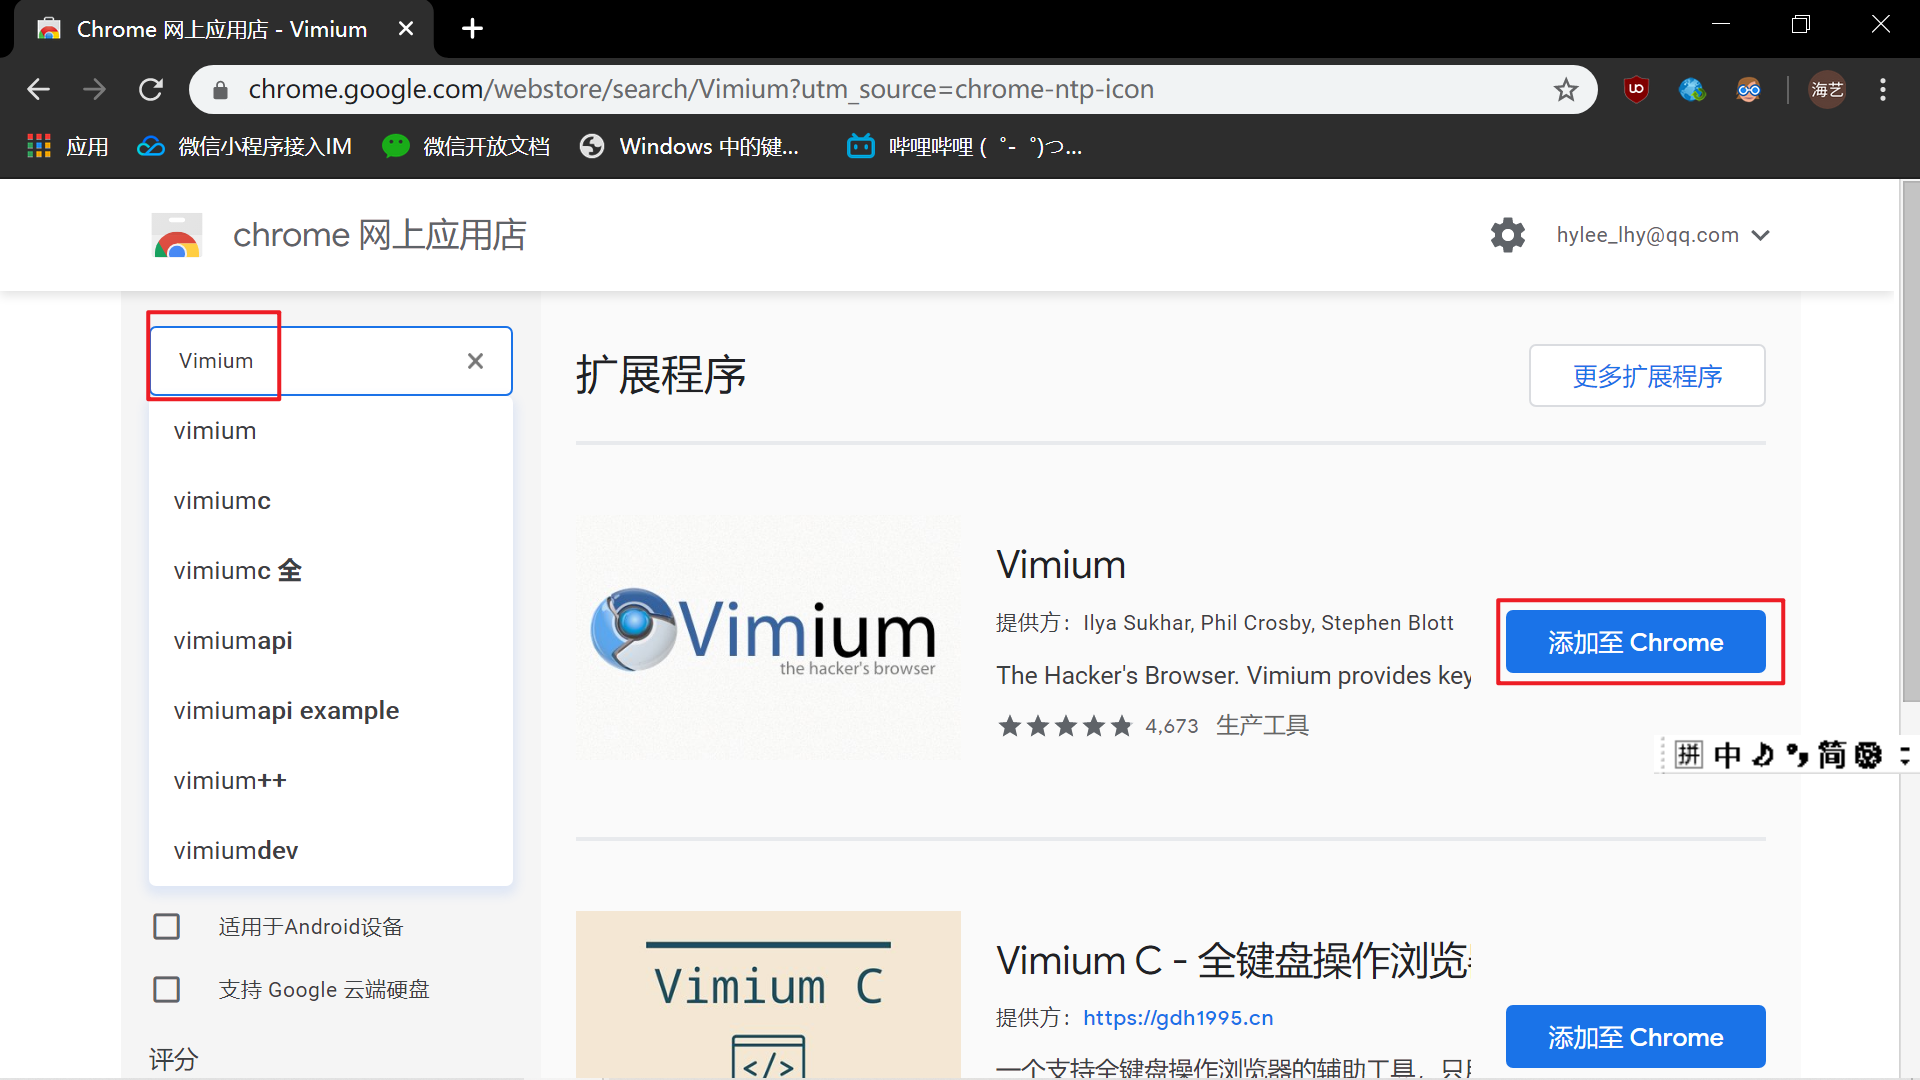Select the Chrome 网上应用店 - Vimium tab

tap(225, 29)
